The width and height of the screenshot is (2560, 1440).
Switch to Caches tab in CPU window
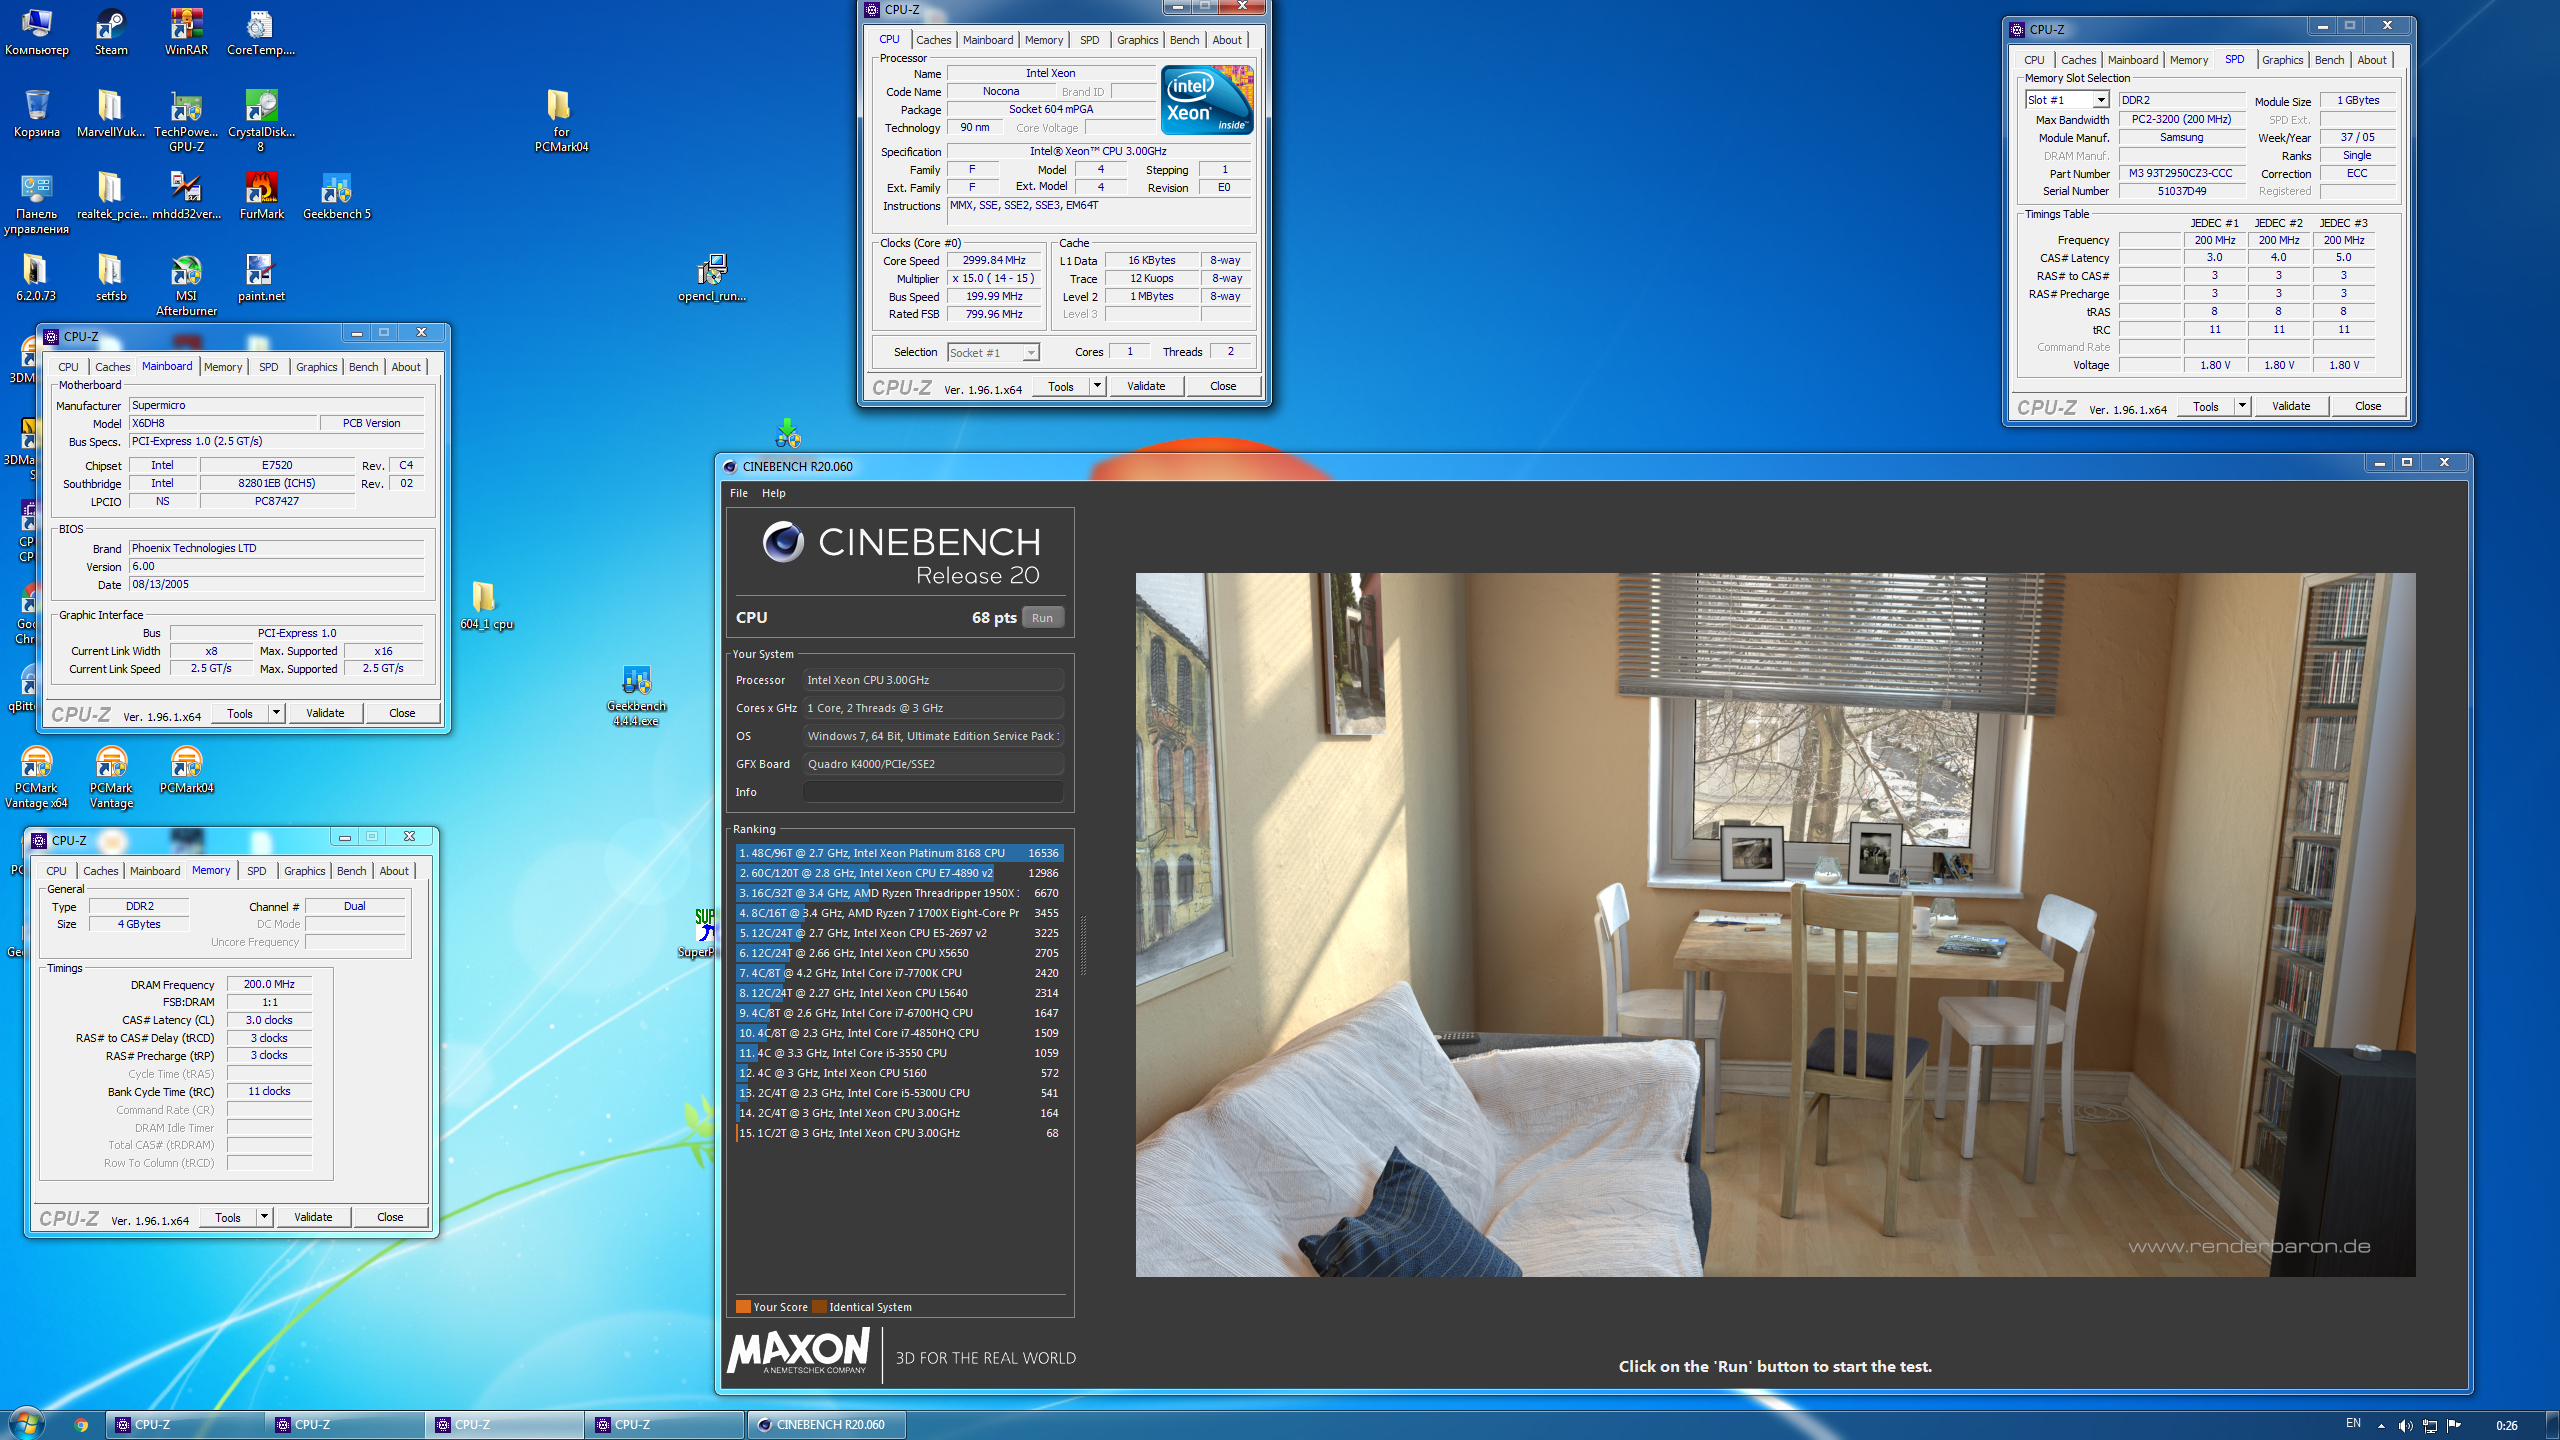pos(933,40)
